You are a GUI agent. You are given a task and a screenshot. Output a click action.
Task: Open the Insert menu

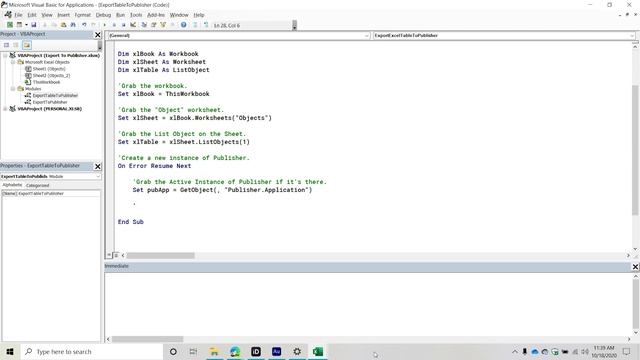63,15
